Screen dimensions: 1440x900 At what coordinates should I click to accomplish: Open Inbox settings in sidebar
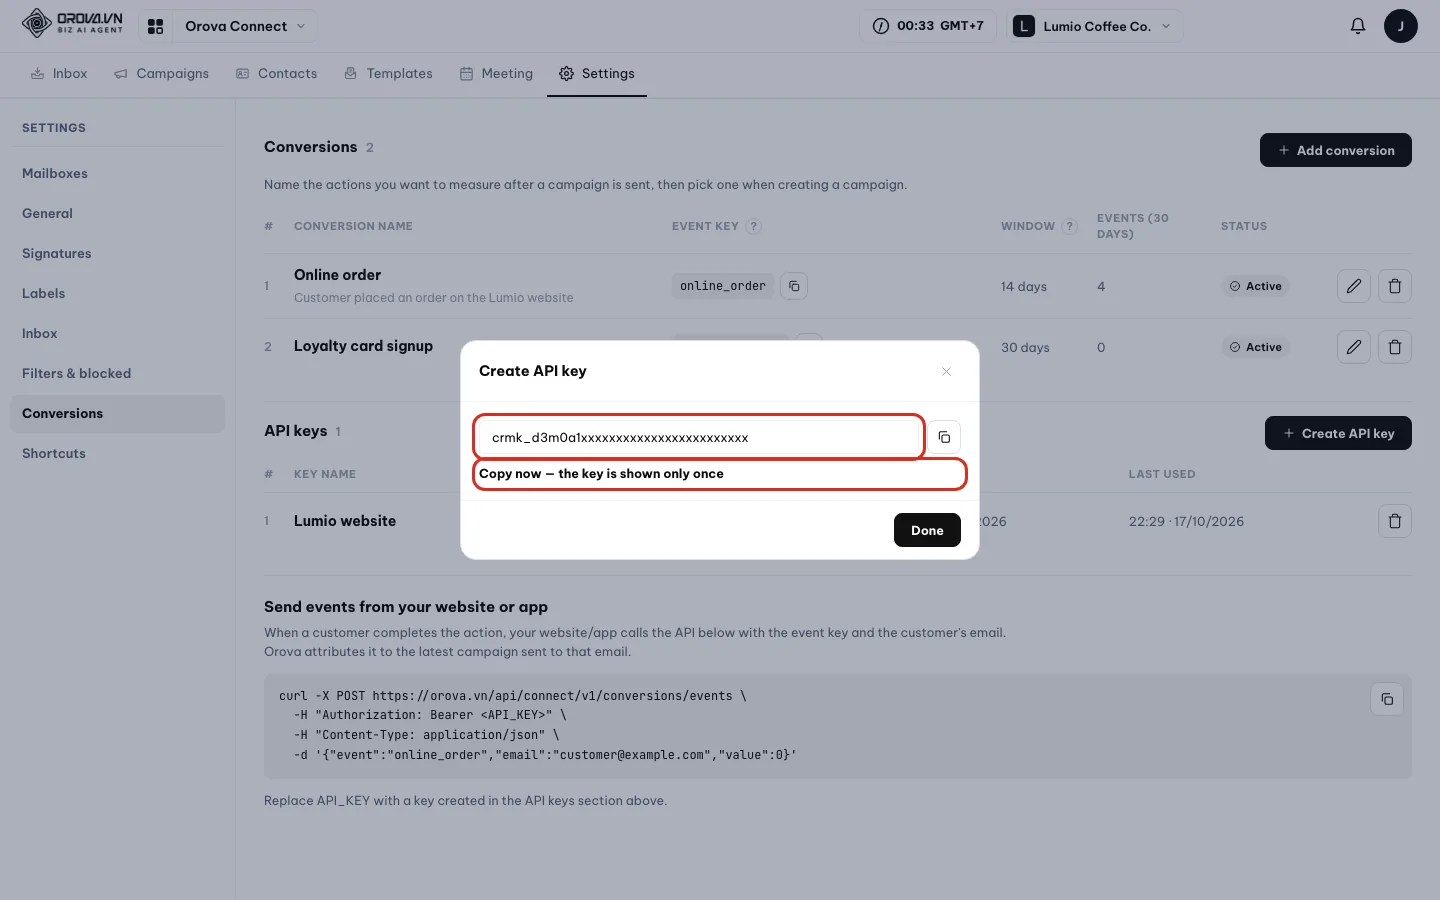[117, 333]
